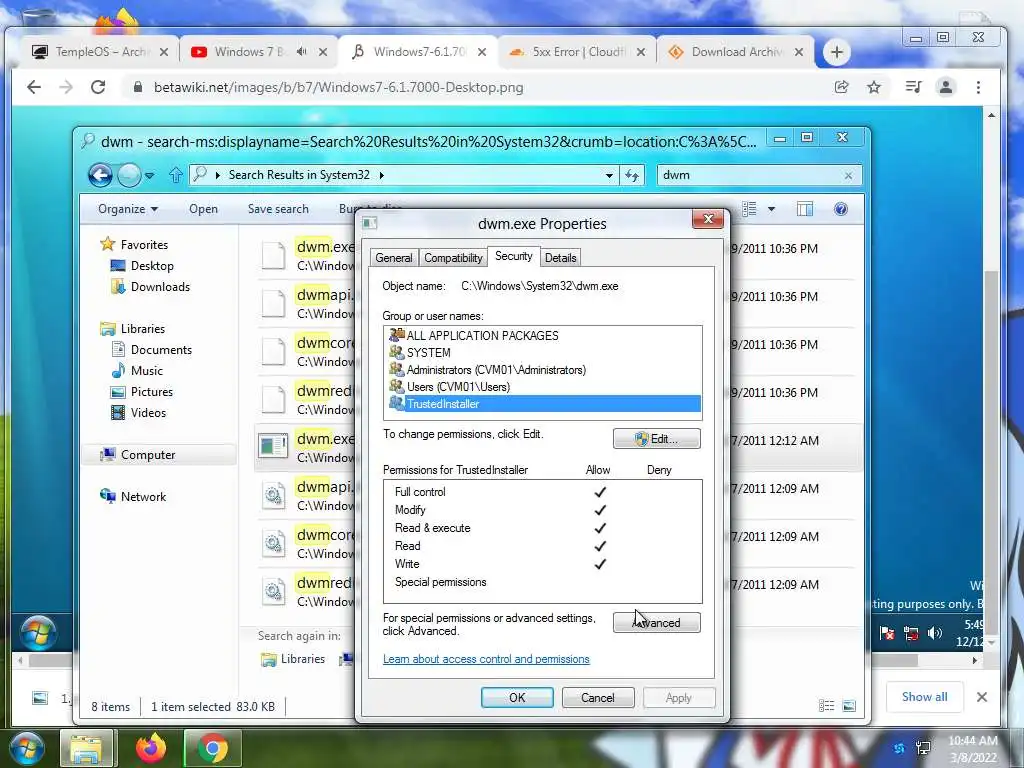
Task: Select Network in navigation pane
Action: pyautogui.click(x=133, y=496)
